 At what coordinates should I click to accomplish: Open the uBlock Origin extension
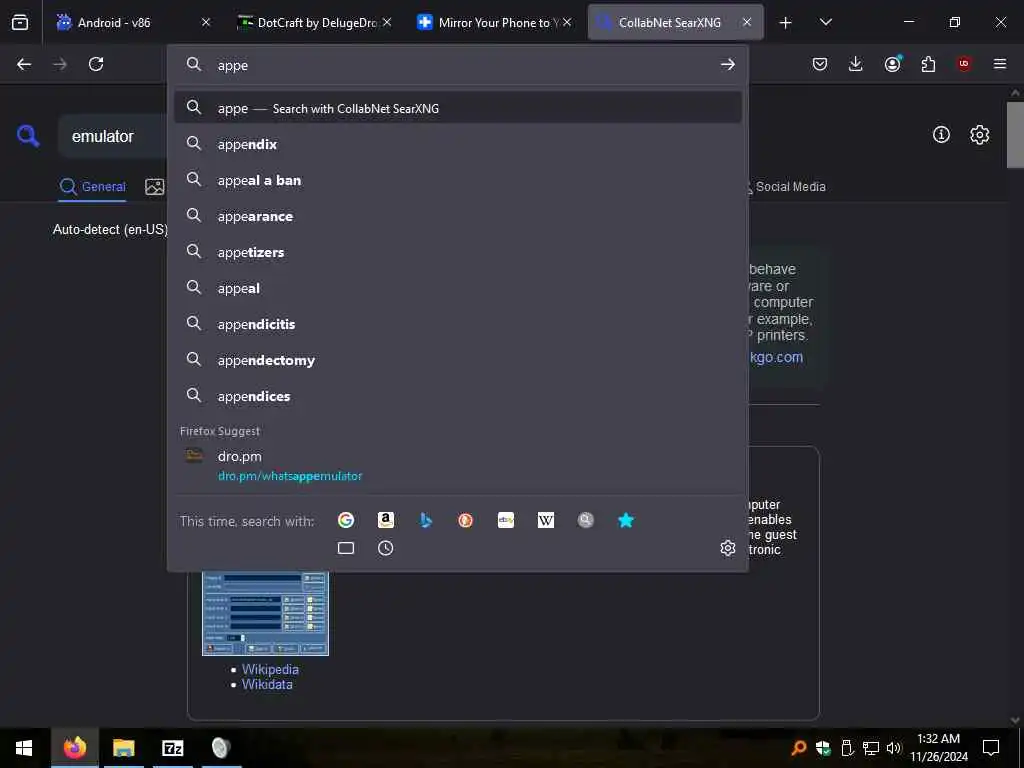963,63
